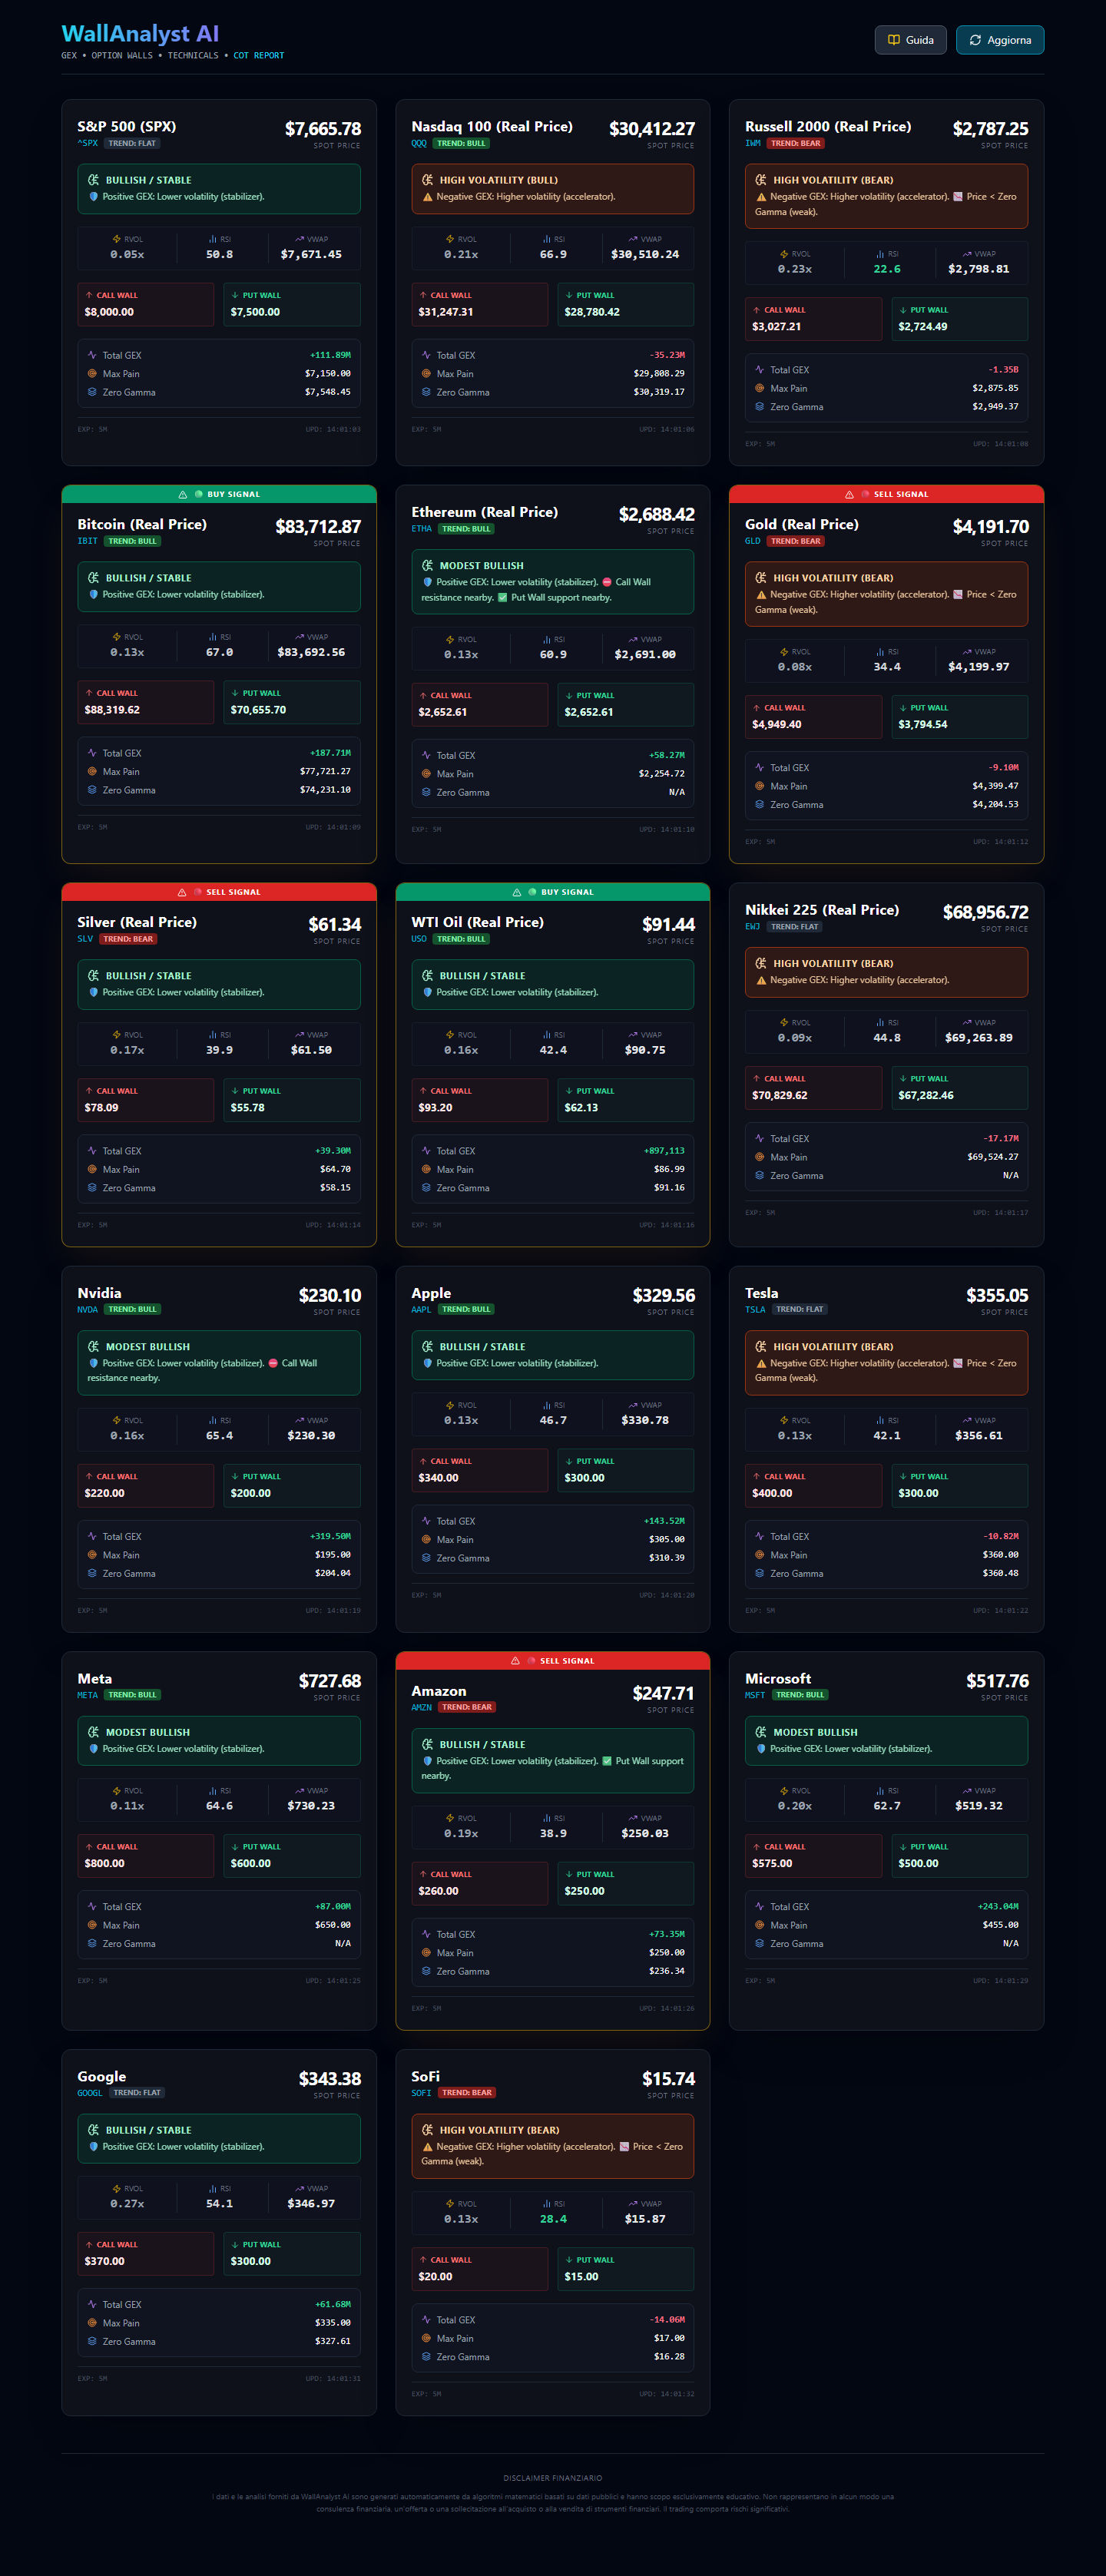Click the Negative GEX warning icon in Nasdaq 100 card

427,197
